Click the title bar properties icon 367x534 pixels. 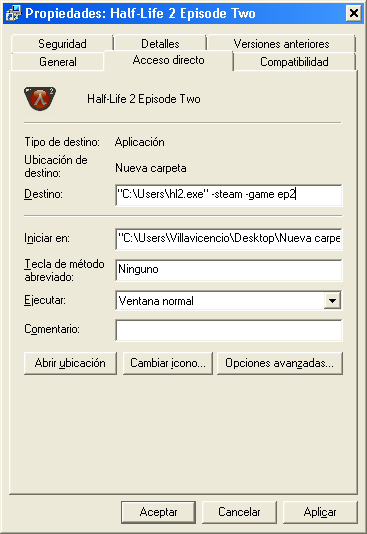coord(13,13)
